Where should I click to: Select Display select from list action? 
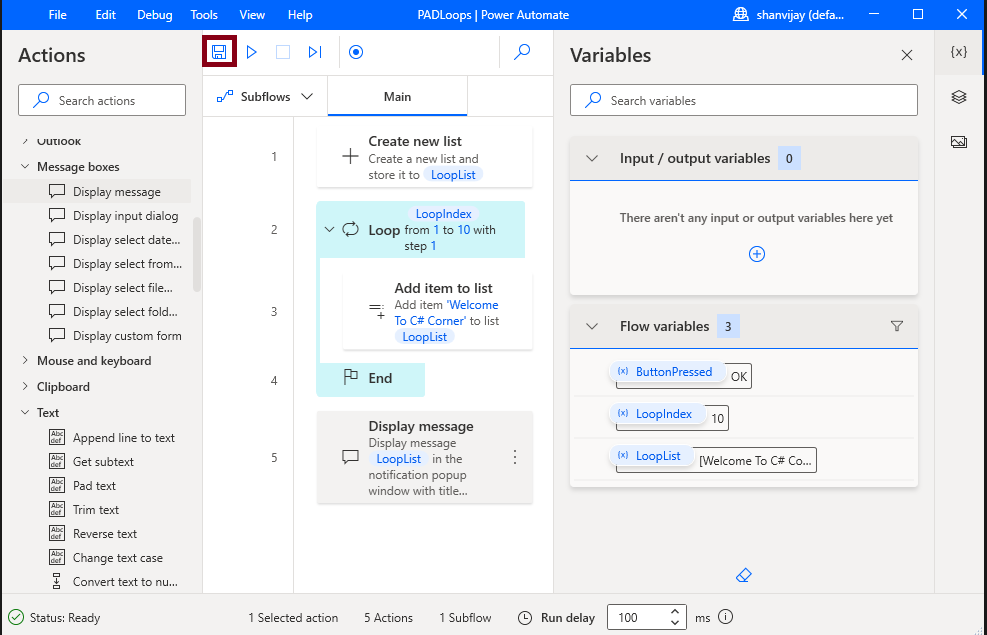tap(115, 263)
